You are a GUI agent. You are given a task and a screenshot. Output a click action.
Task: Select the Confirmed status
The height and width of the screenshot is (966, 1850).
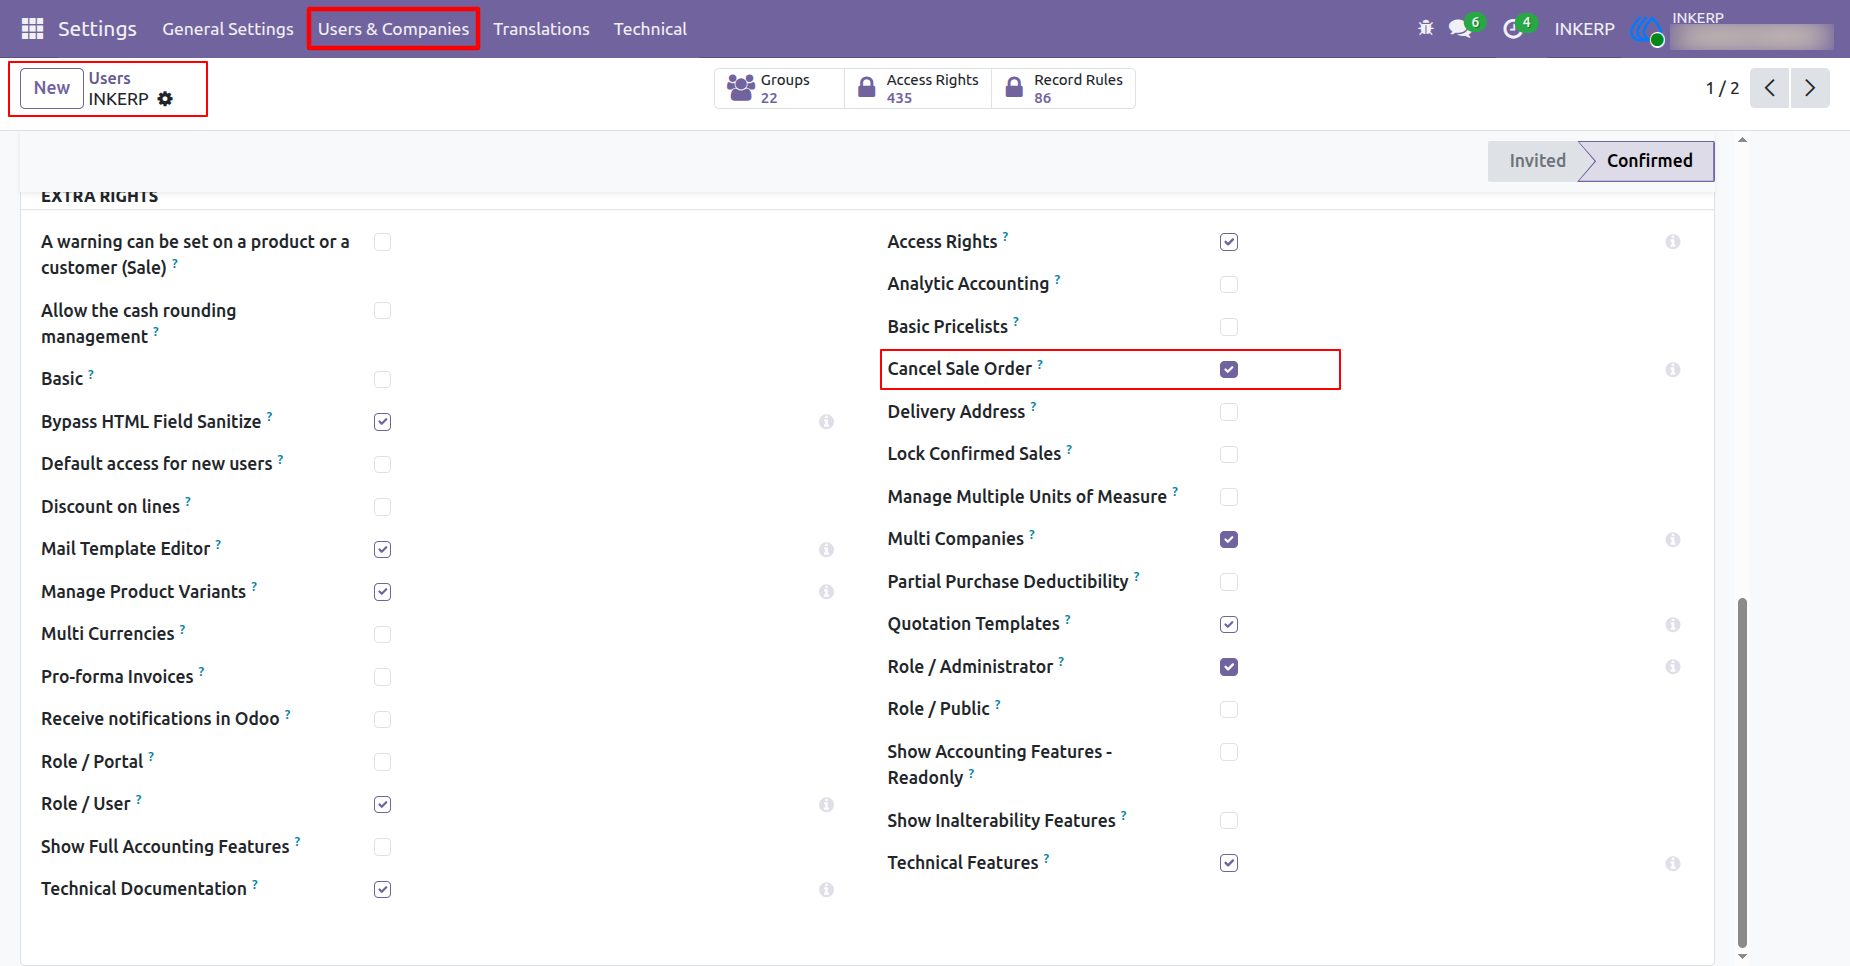coord(1649,161)
